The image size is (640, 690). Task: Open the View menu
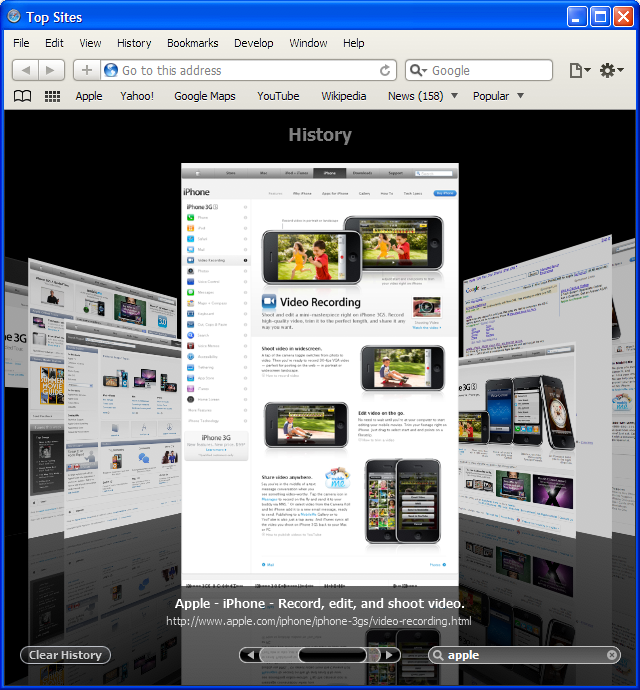pos(90,43)
